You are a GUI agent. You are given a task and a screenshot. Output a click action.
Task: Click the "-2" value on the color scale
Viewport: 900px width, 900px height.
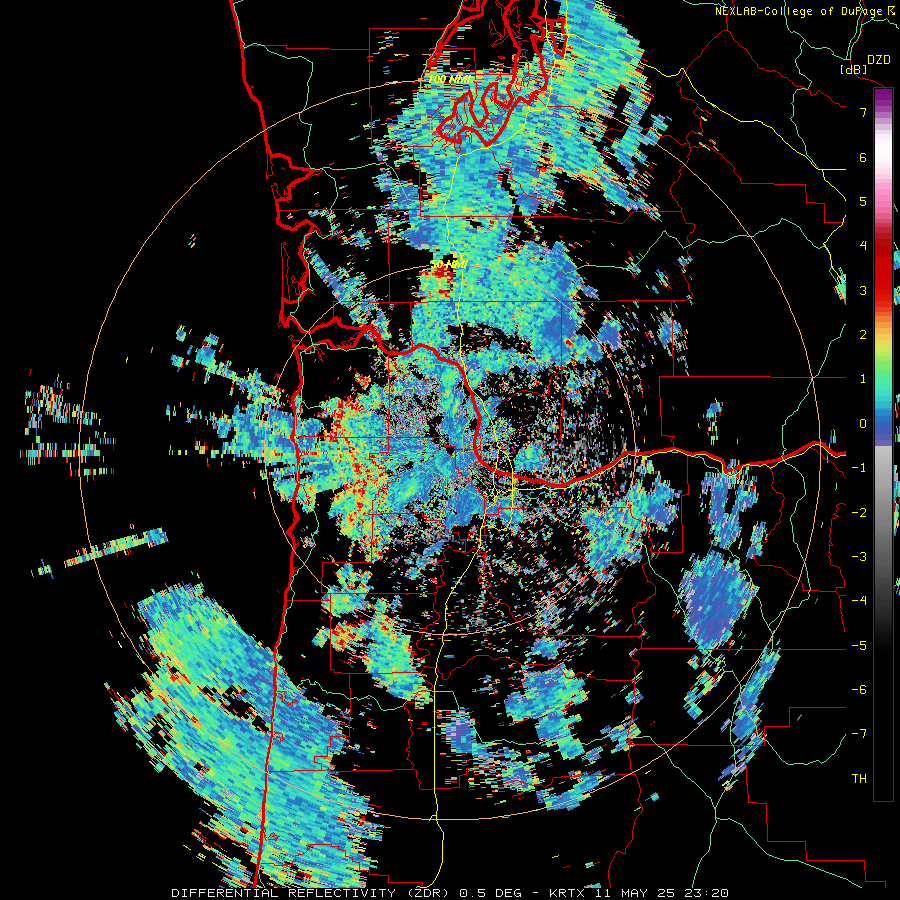(x=859, y=513)
